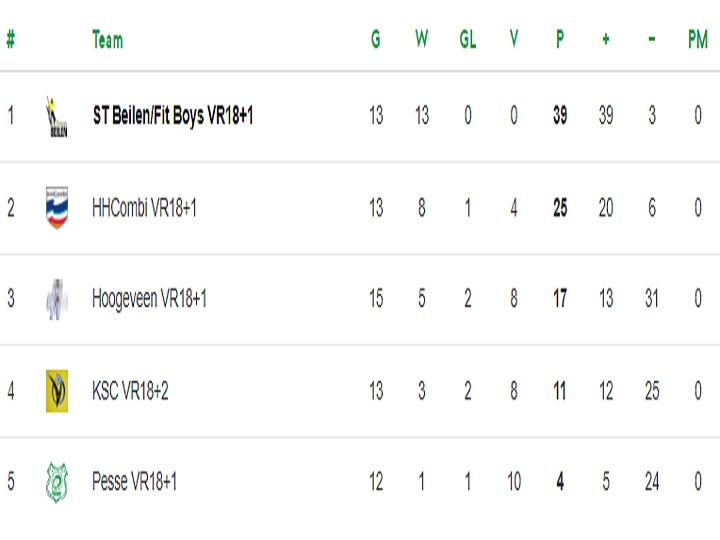
Task: Open the KSC VR18+2 team page
Action: (x=130, y=391)
